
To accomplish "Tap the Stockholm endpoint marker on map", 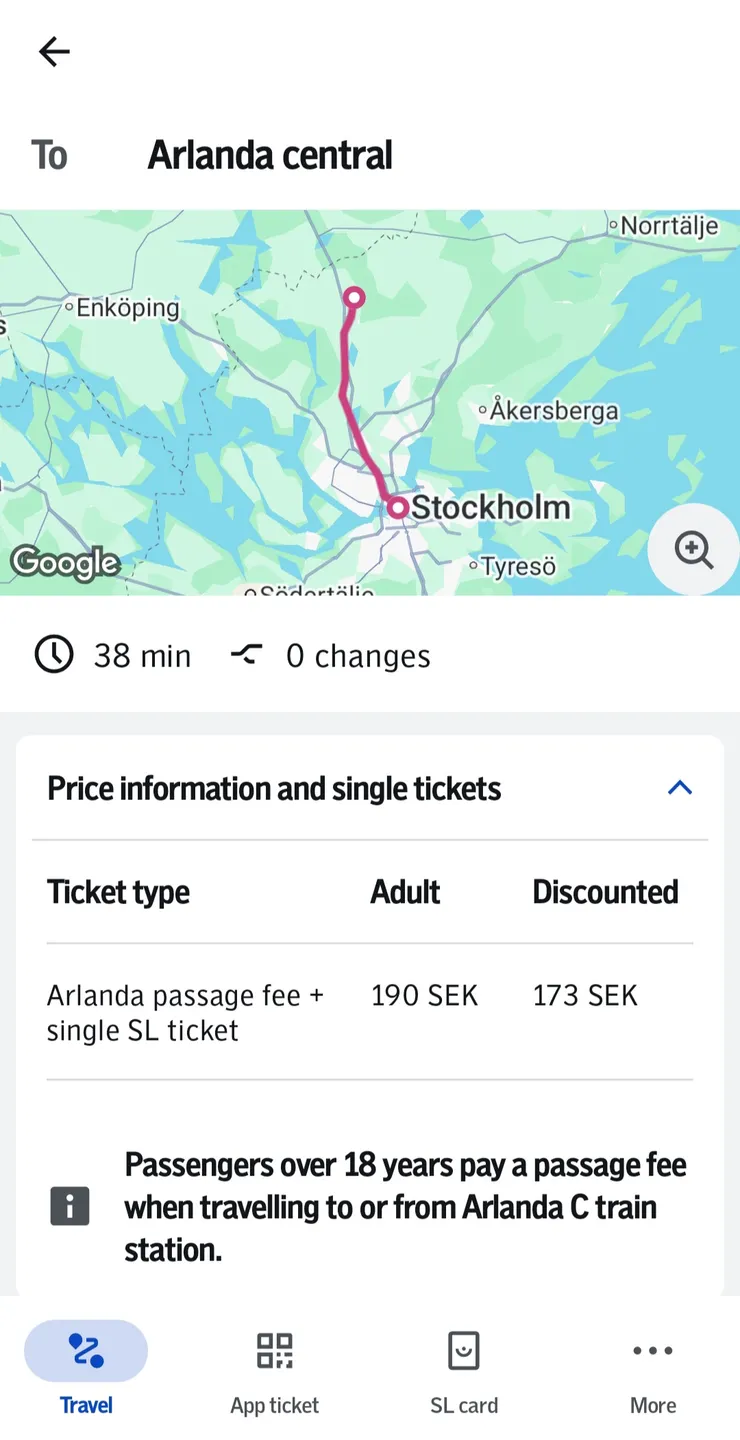I will point(398,508).
